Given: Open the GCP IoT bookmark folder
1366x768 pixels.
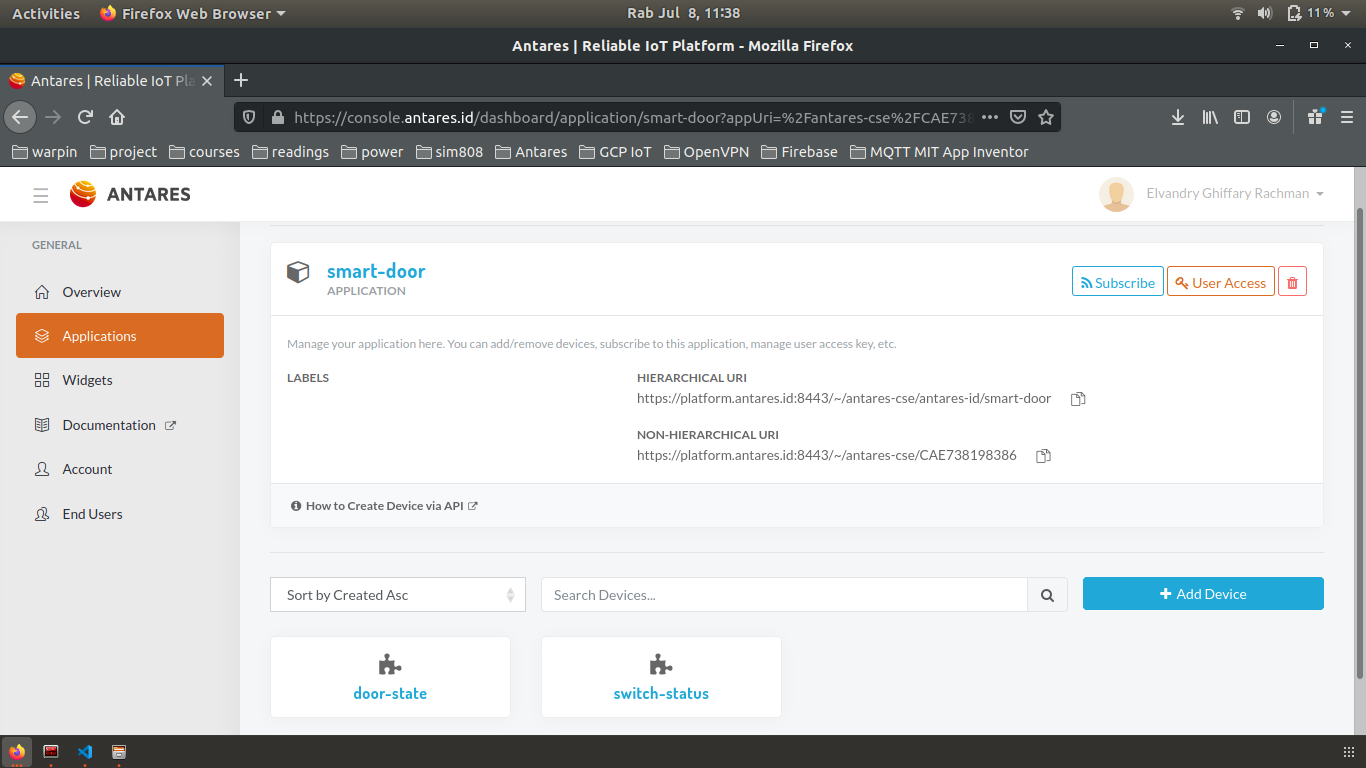Looking at the screenshot, I should pos(615,152).
